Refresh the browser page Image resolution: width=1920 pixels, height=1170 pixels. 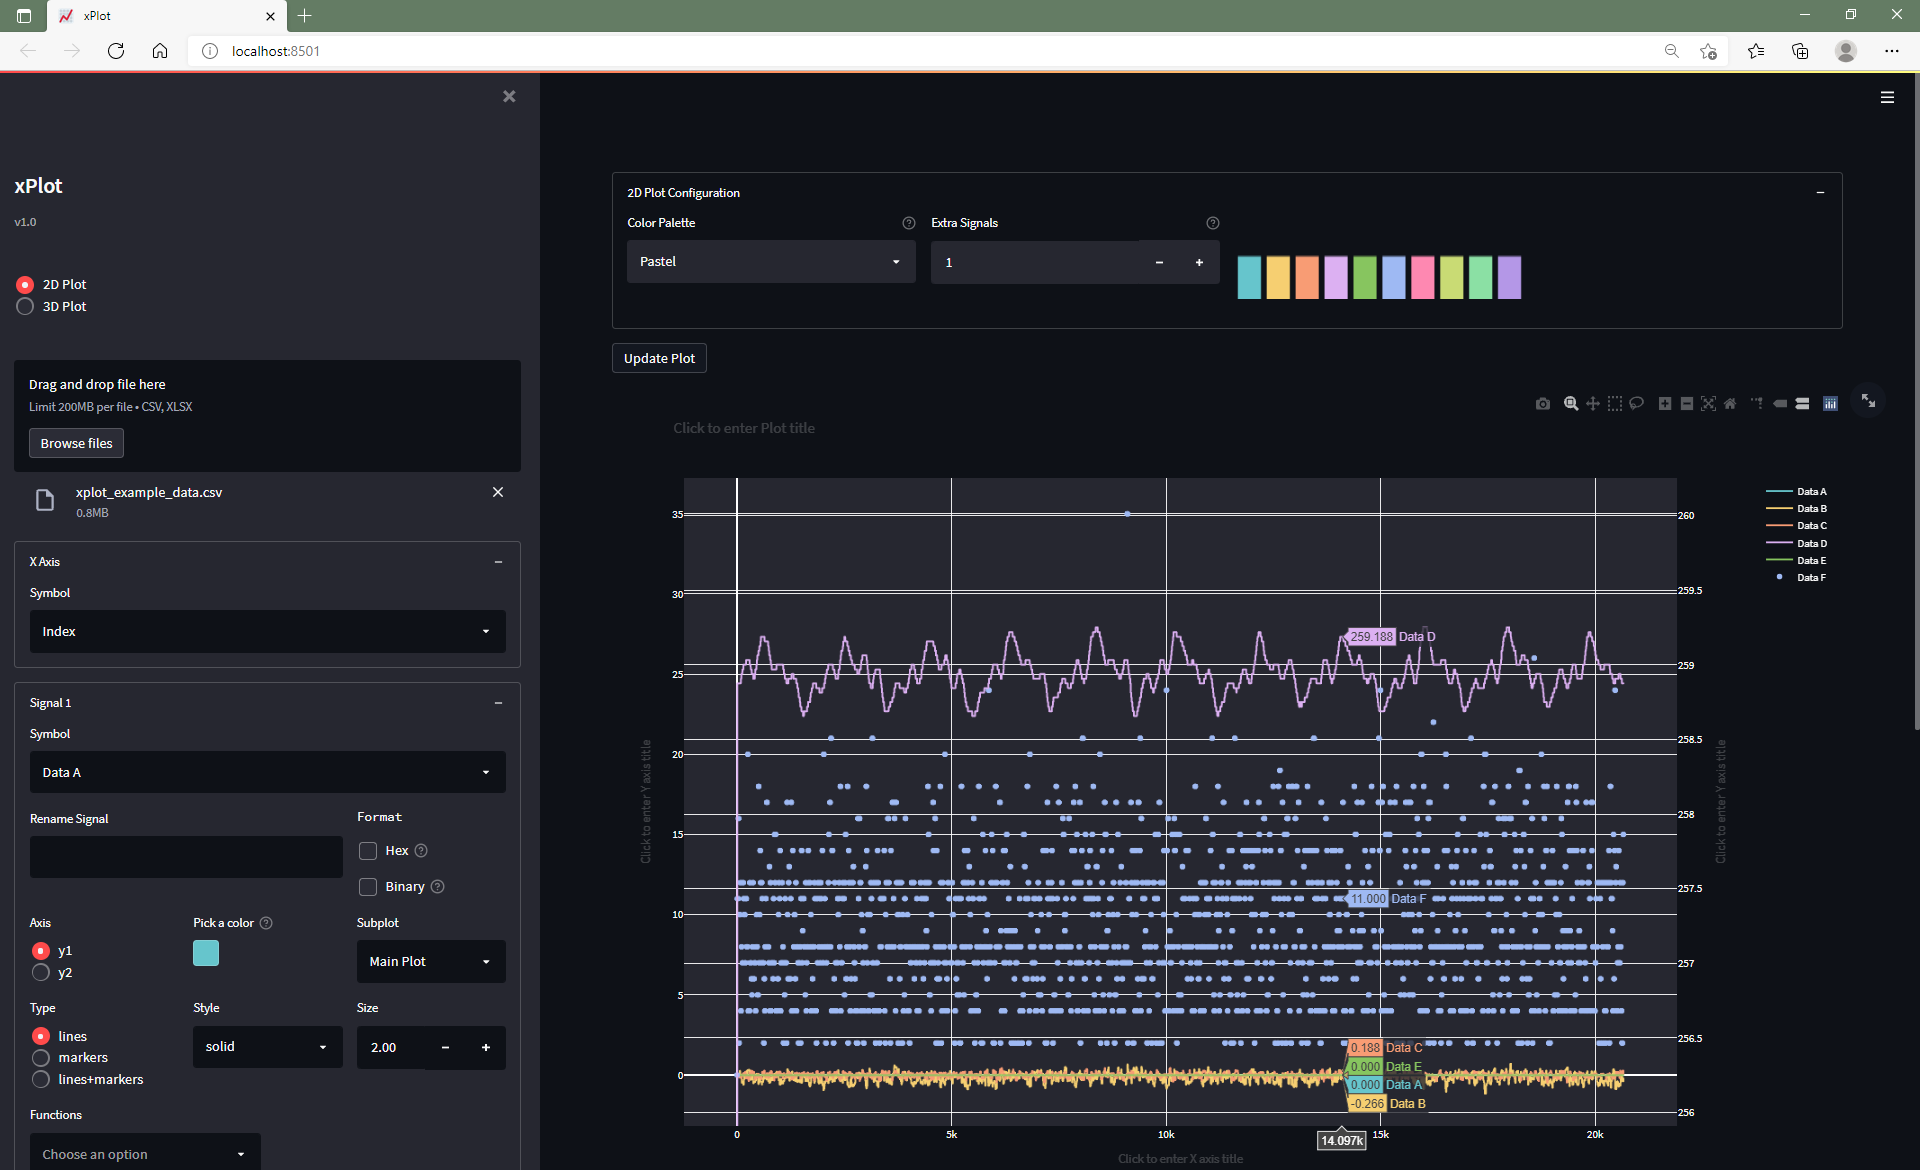(116, 51)
